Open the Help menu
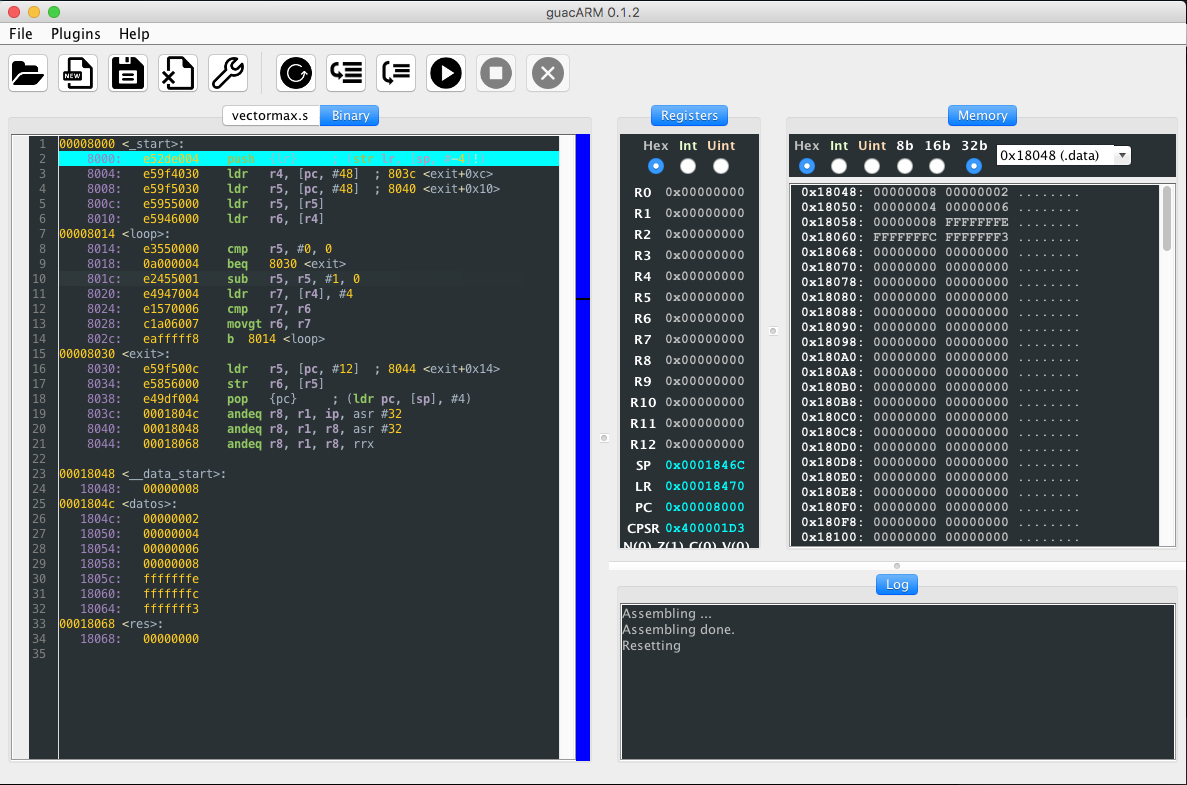Image resolution: width=1187 pixels, height=785 pixels. 134,34
